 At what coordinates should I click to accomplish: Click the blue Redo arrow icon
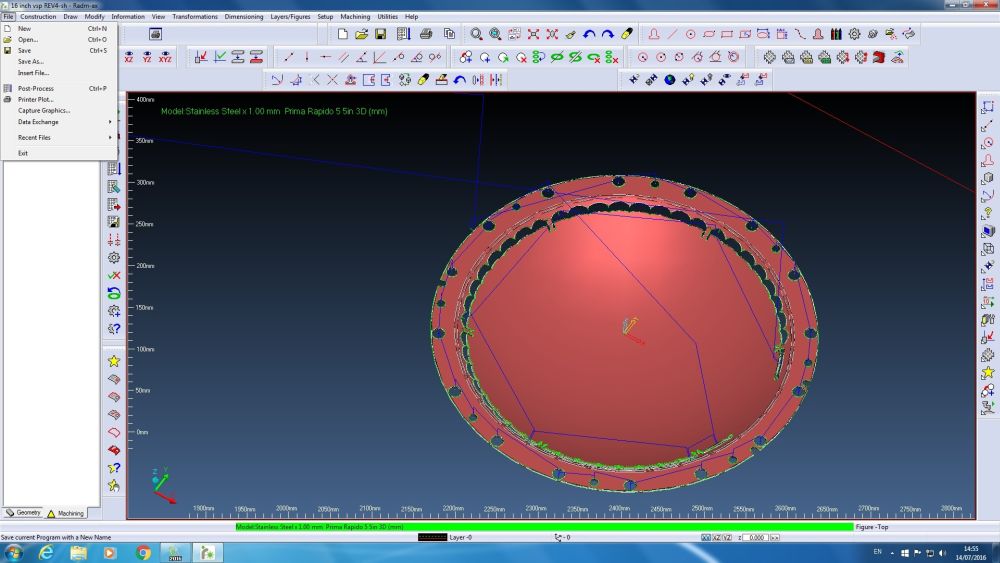[607, 34]
